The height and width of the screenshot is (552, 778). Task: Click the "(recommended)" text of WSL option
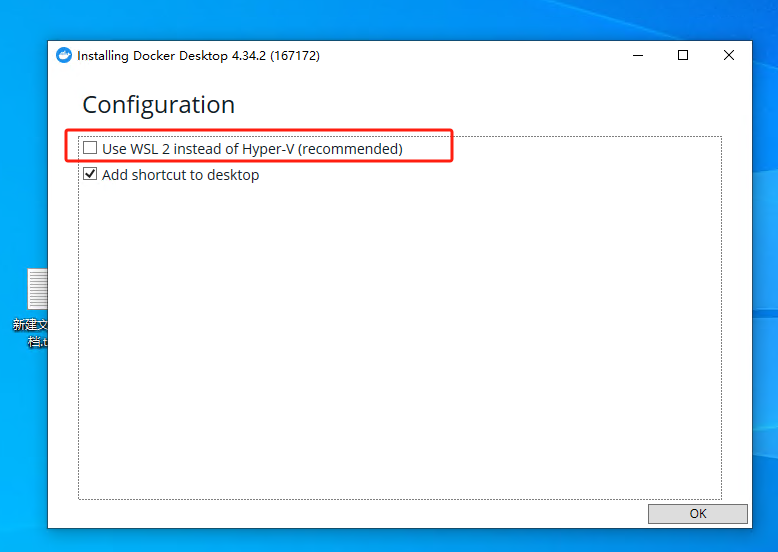[350, 149]
